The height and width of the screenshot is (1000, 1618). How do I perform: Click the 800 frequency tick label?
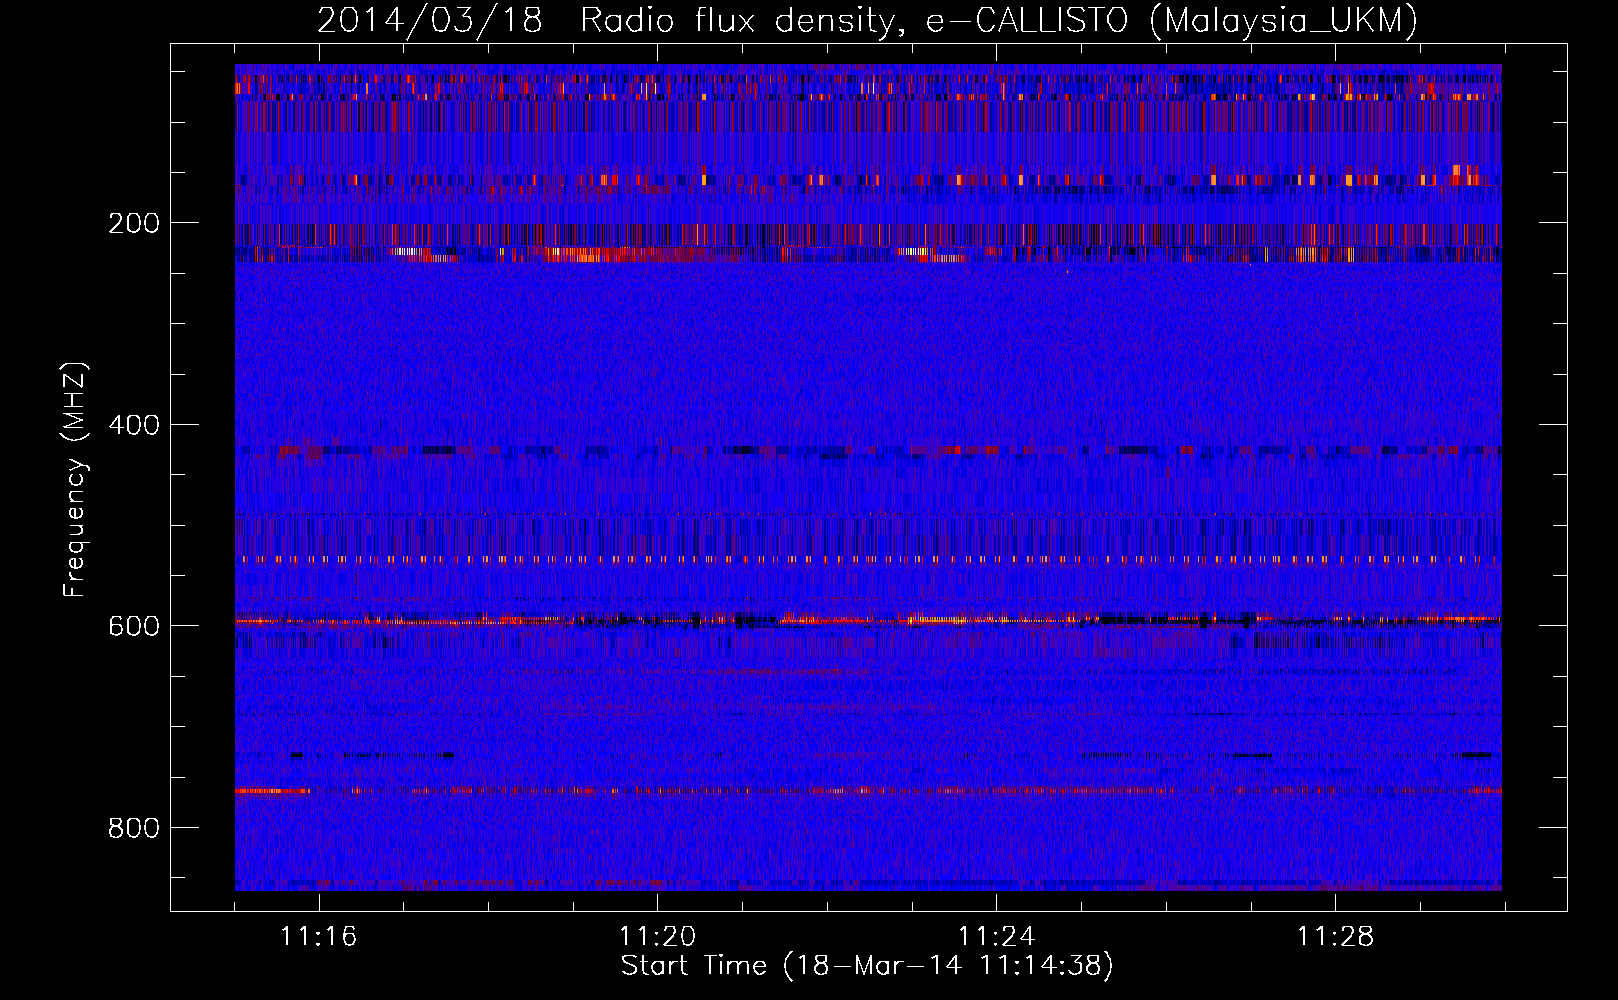(134, 828)
